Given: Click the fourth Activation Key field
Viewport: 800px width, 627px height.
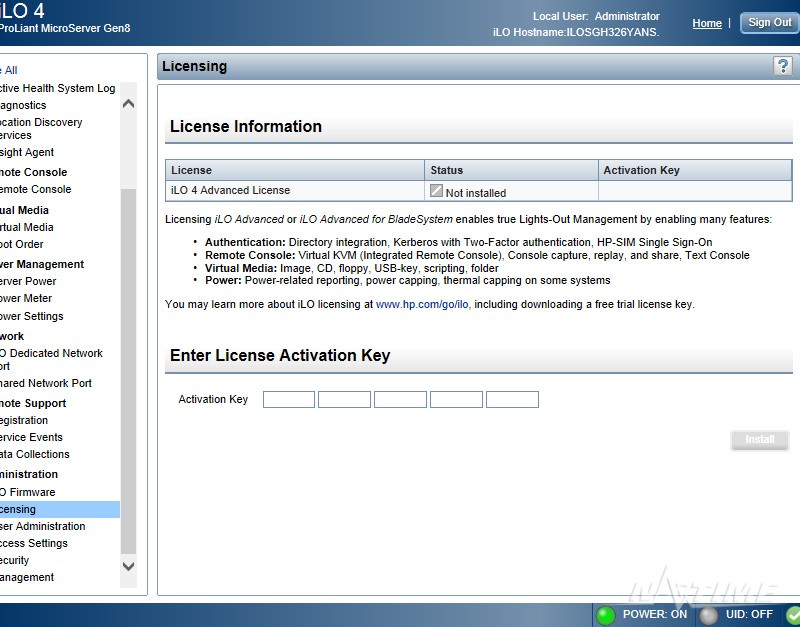Looking at the screenshot, I should pos(456,399).
